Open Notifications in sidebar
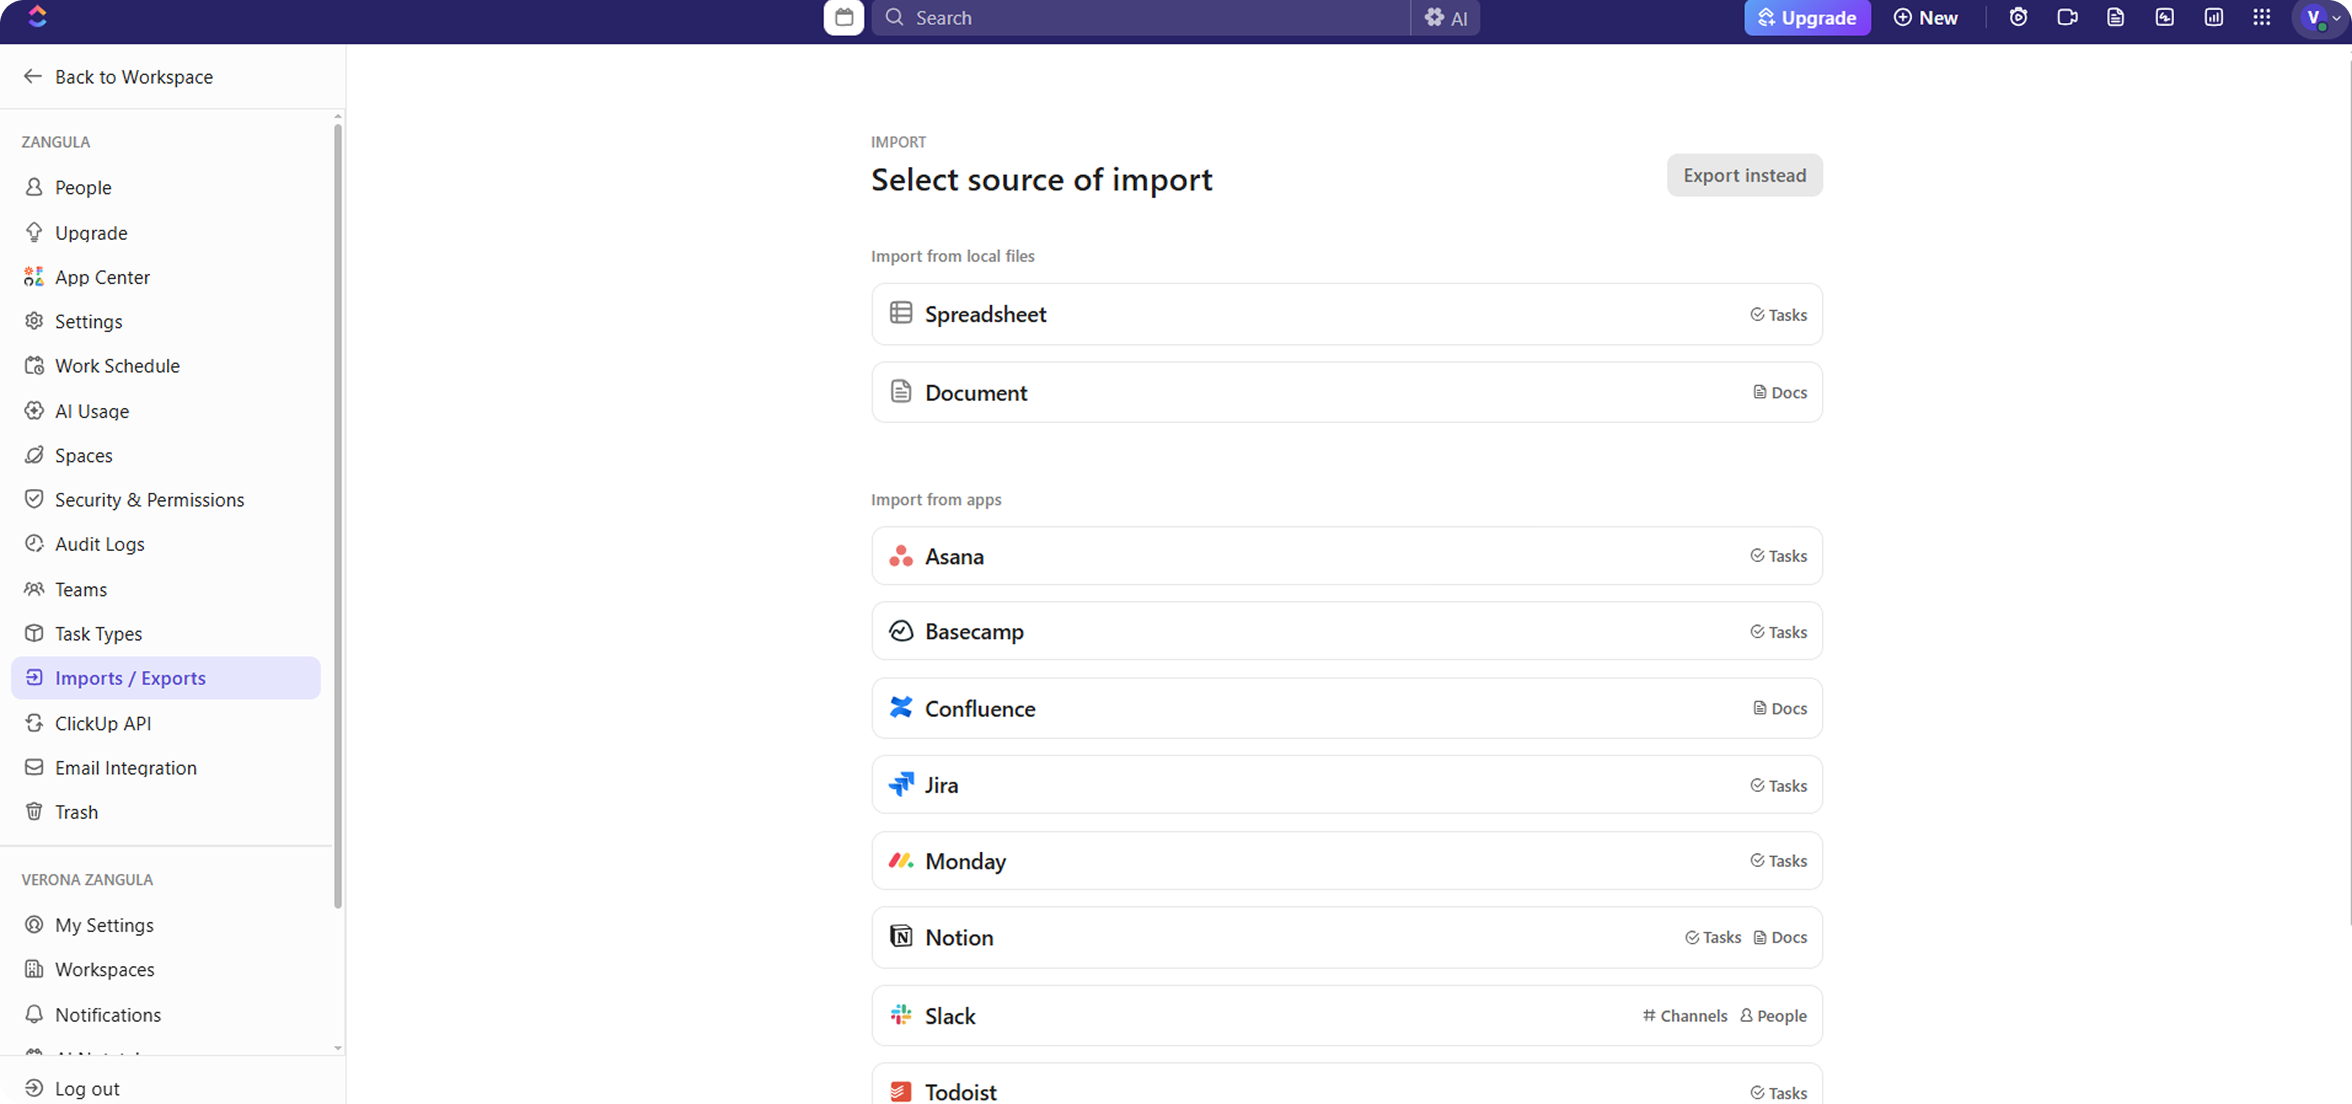Viewport: 2352px width, 1104px height. point(166,1014)
